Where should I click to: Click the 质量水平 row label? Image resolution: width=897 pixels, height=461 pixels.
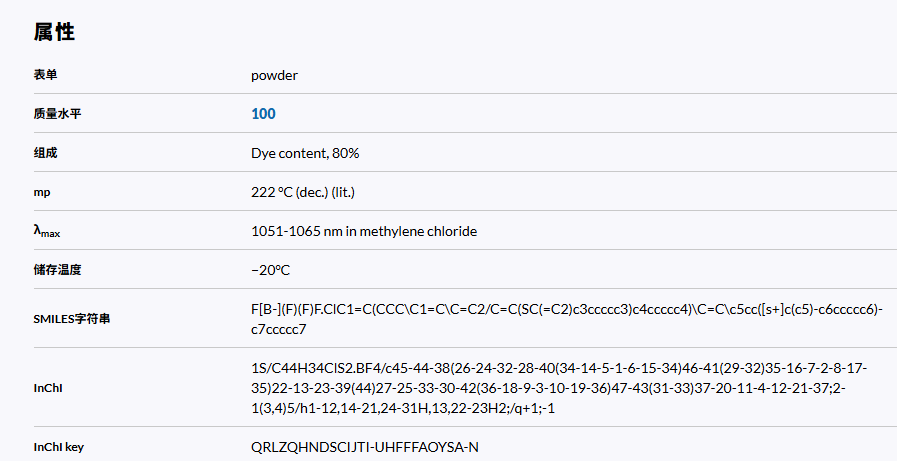pos(58,114)
